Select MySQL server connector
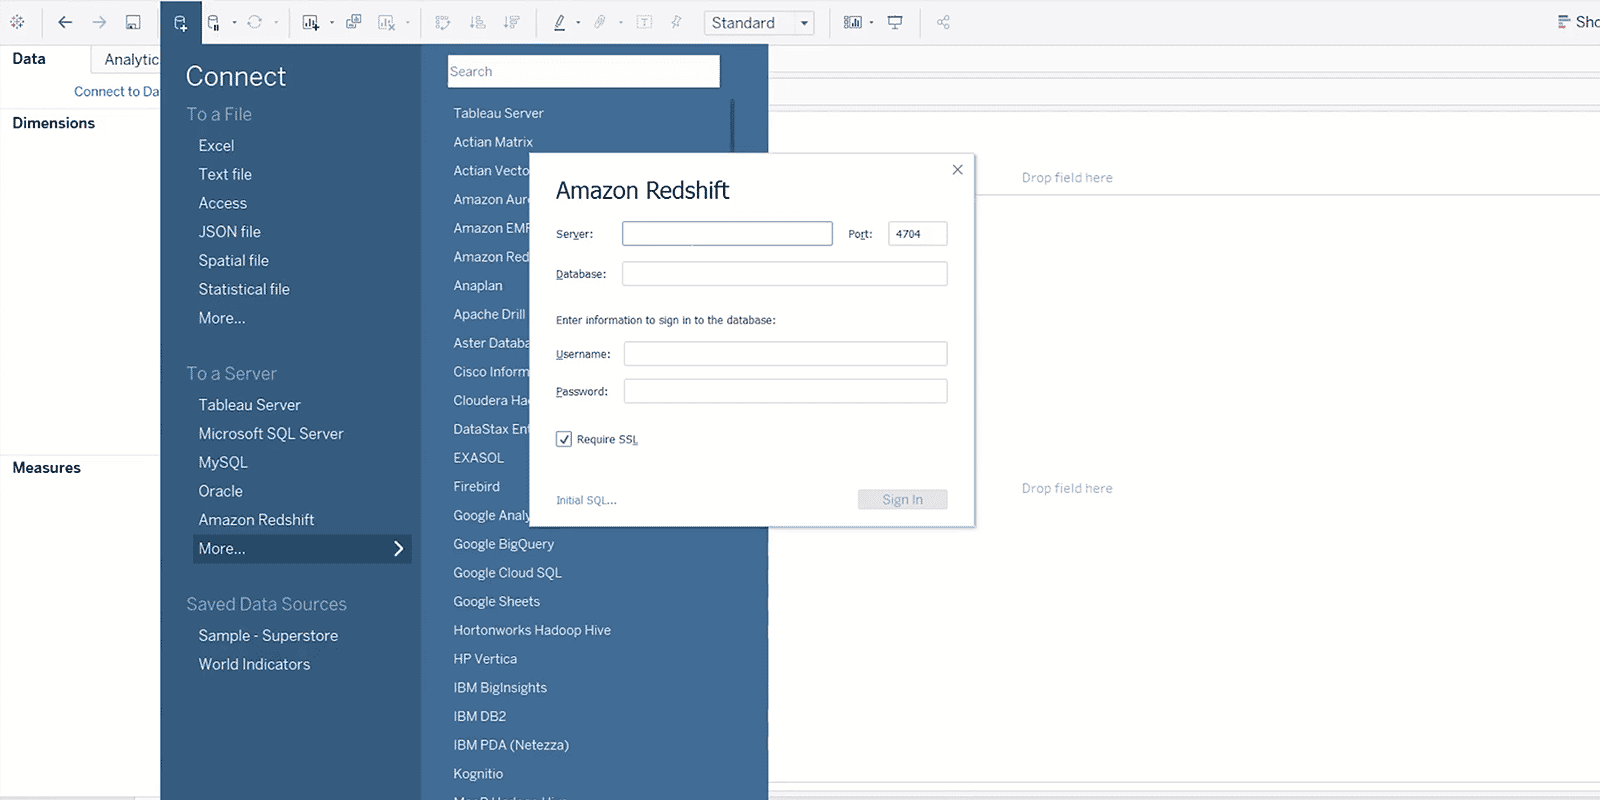 223,462
